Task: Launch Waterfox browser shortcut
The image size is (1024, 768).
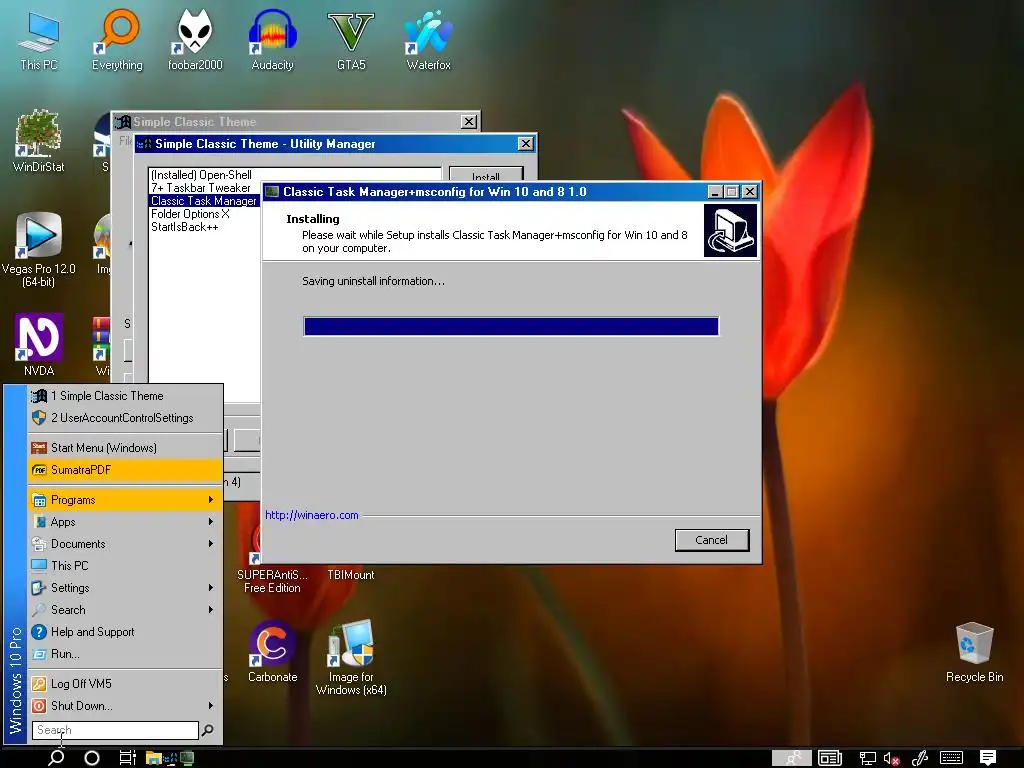Action: click(x=428, y=39)
